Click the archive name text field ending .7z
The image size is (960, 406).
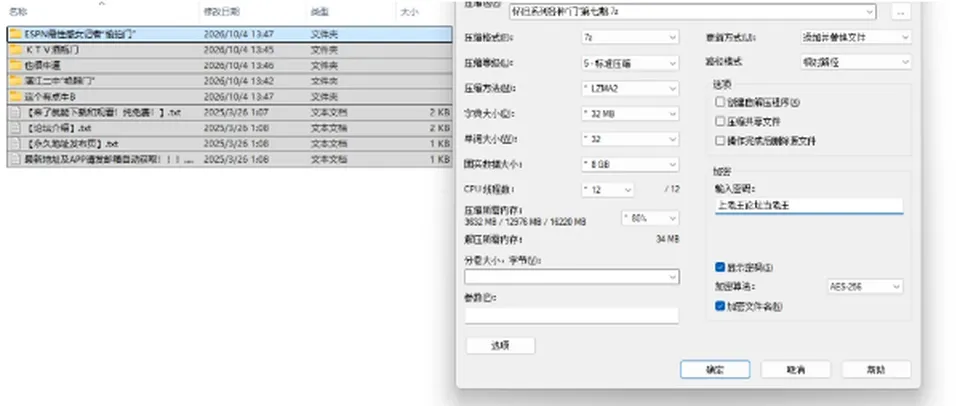(x=694, y=12)
